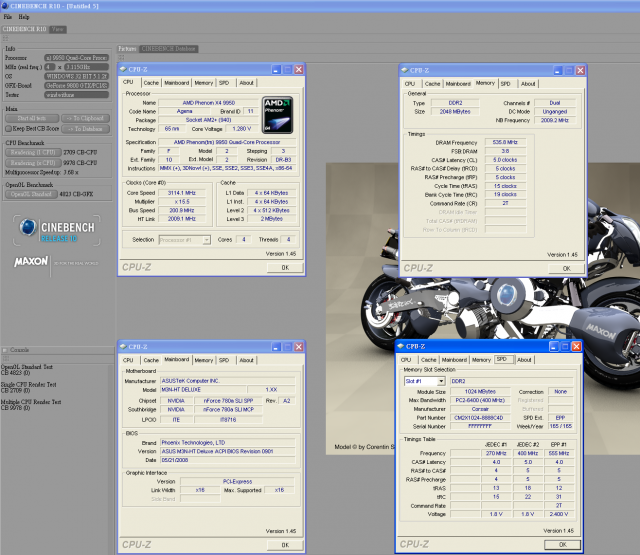Click the OS info field in Cinebench

(76, 76)
